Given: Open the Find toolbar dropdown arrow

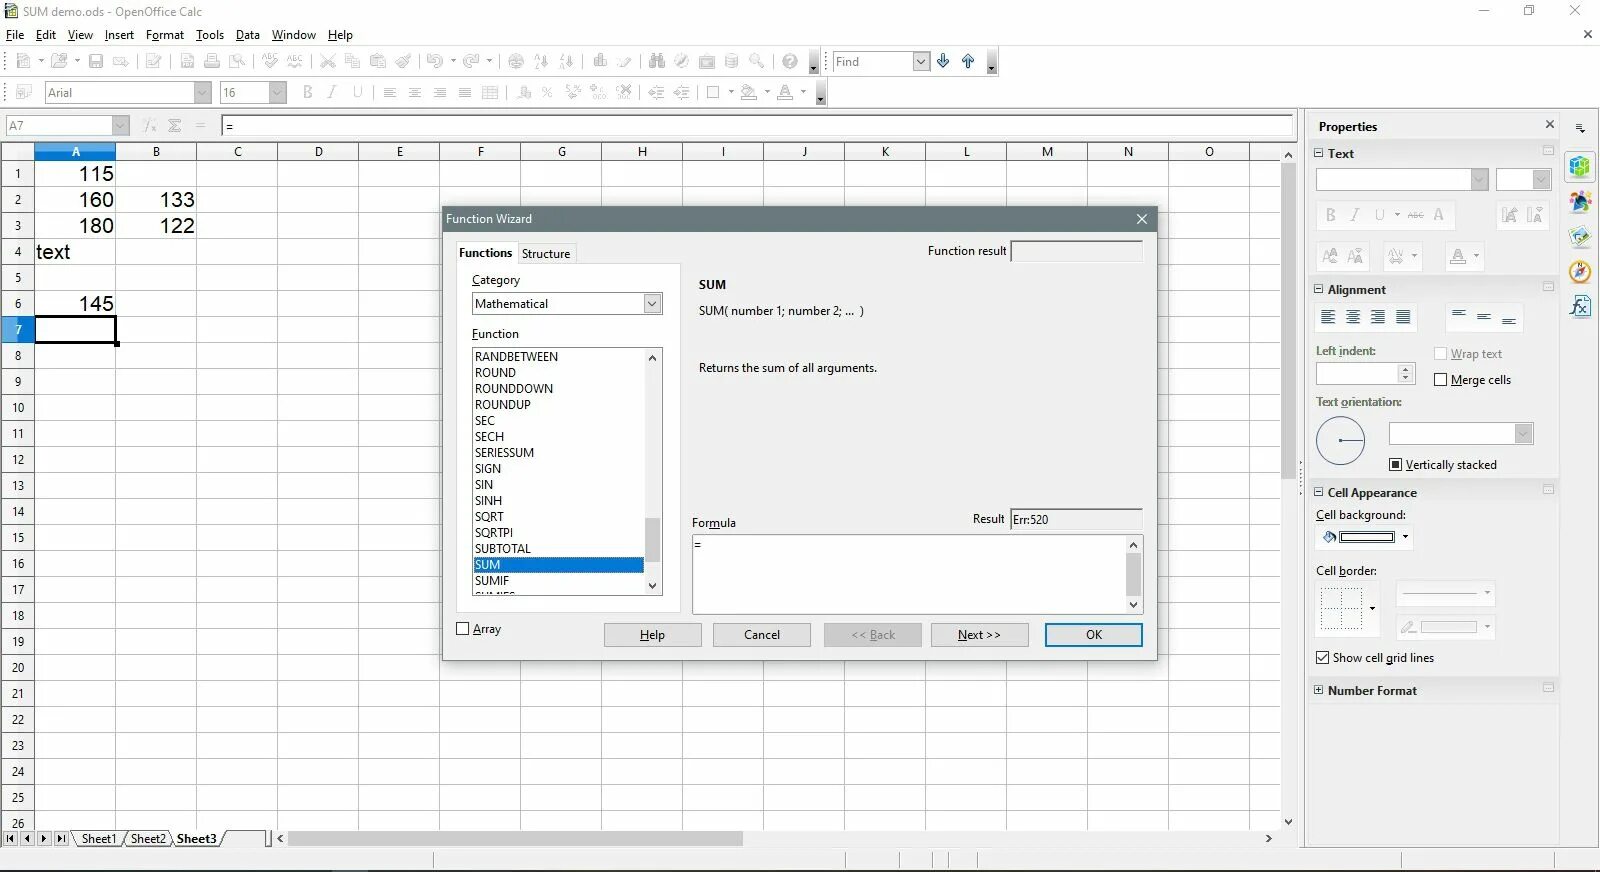Looking at the screenshot, I should tap(921, 62).
